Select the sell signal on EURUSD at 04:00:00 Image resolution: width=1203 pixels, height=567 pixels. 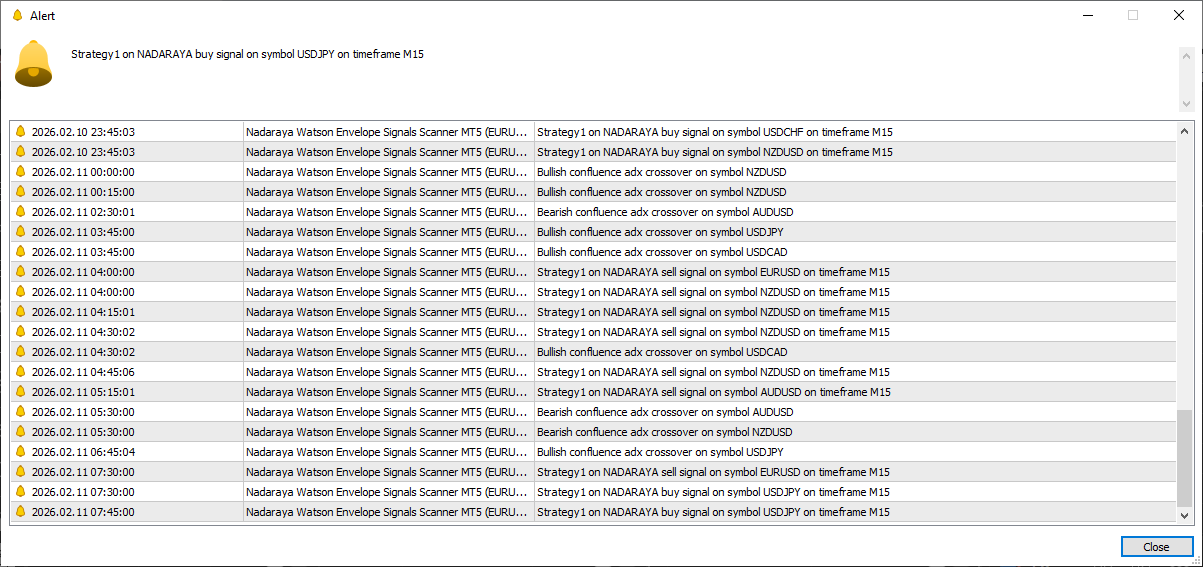pyautogui.click(x=713, y=272)
